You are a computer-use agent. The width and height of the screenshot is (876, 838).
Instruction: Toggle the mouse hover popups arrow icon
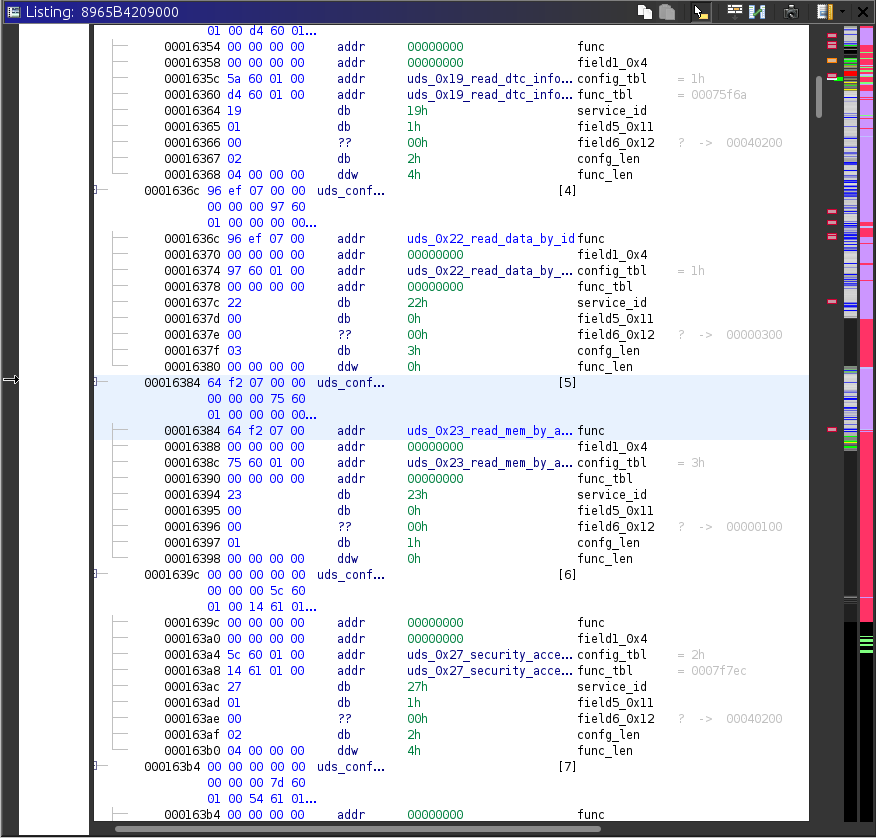click(699, 11)
